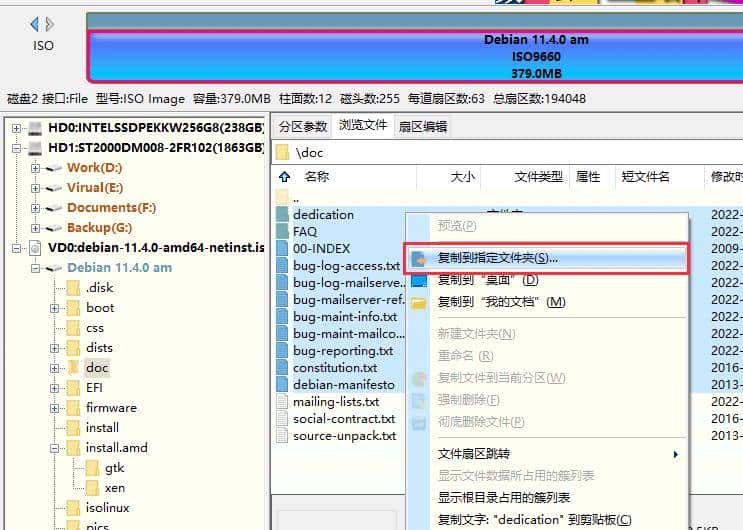The height and width of the screenshot is (530, 743).
Task: Select Virual(E:) in disk tree
Action: pos(95,188)
